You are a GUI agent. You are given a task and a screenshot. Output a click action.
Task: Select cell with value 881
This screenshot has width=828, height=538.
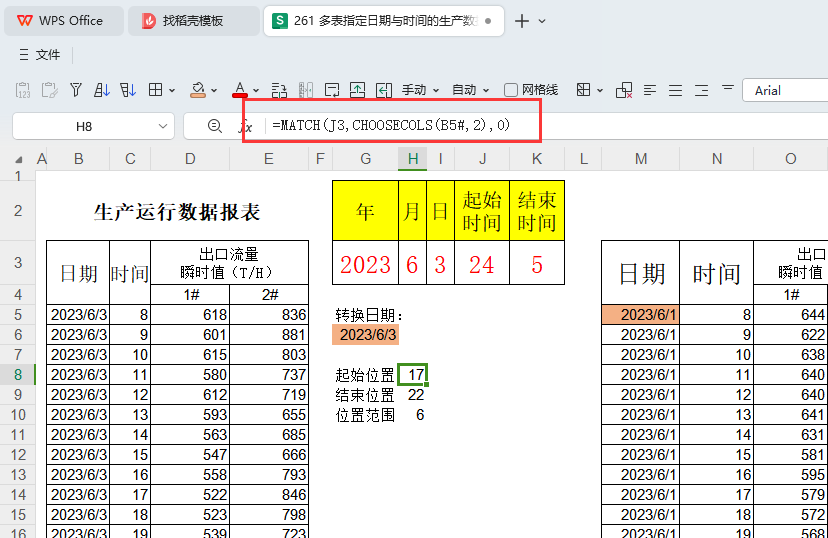269,335
